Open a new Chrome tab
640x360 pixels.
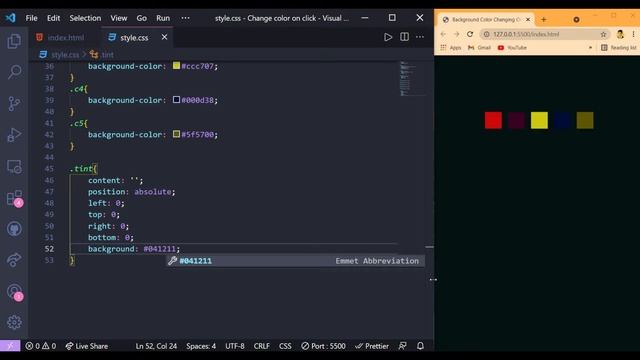click(544, 19)
